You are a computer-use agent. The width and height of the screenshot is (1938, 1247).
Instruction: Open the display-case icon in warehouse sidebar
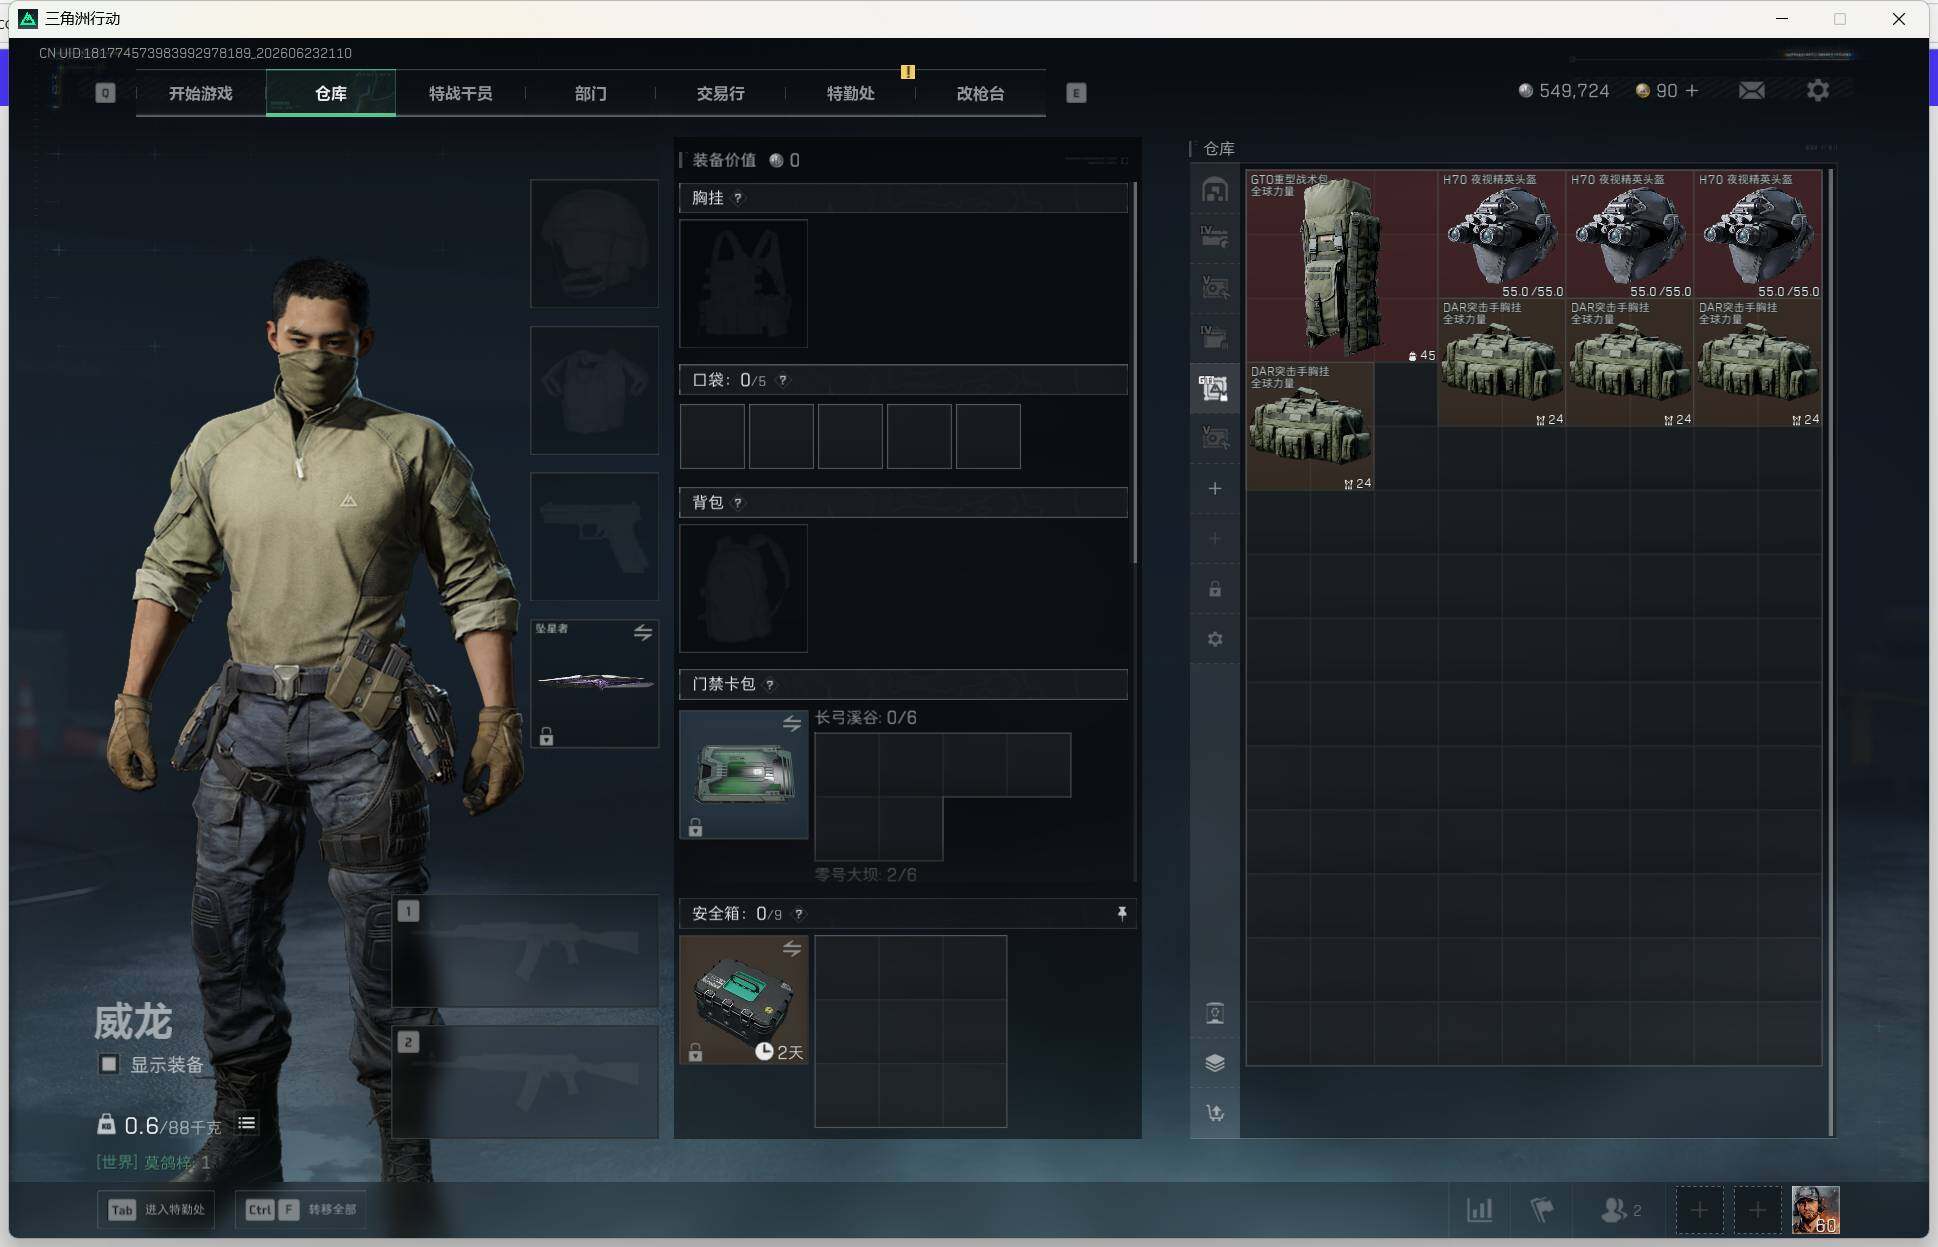pos(1215,1014)
